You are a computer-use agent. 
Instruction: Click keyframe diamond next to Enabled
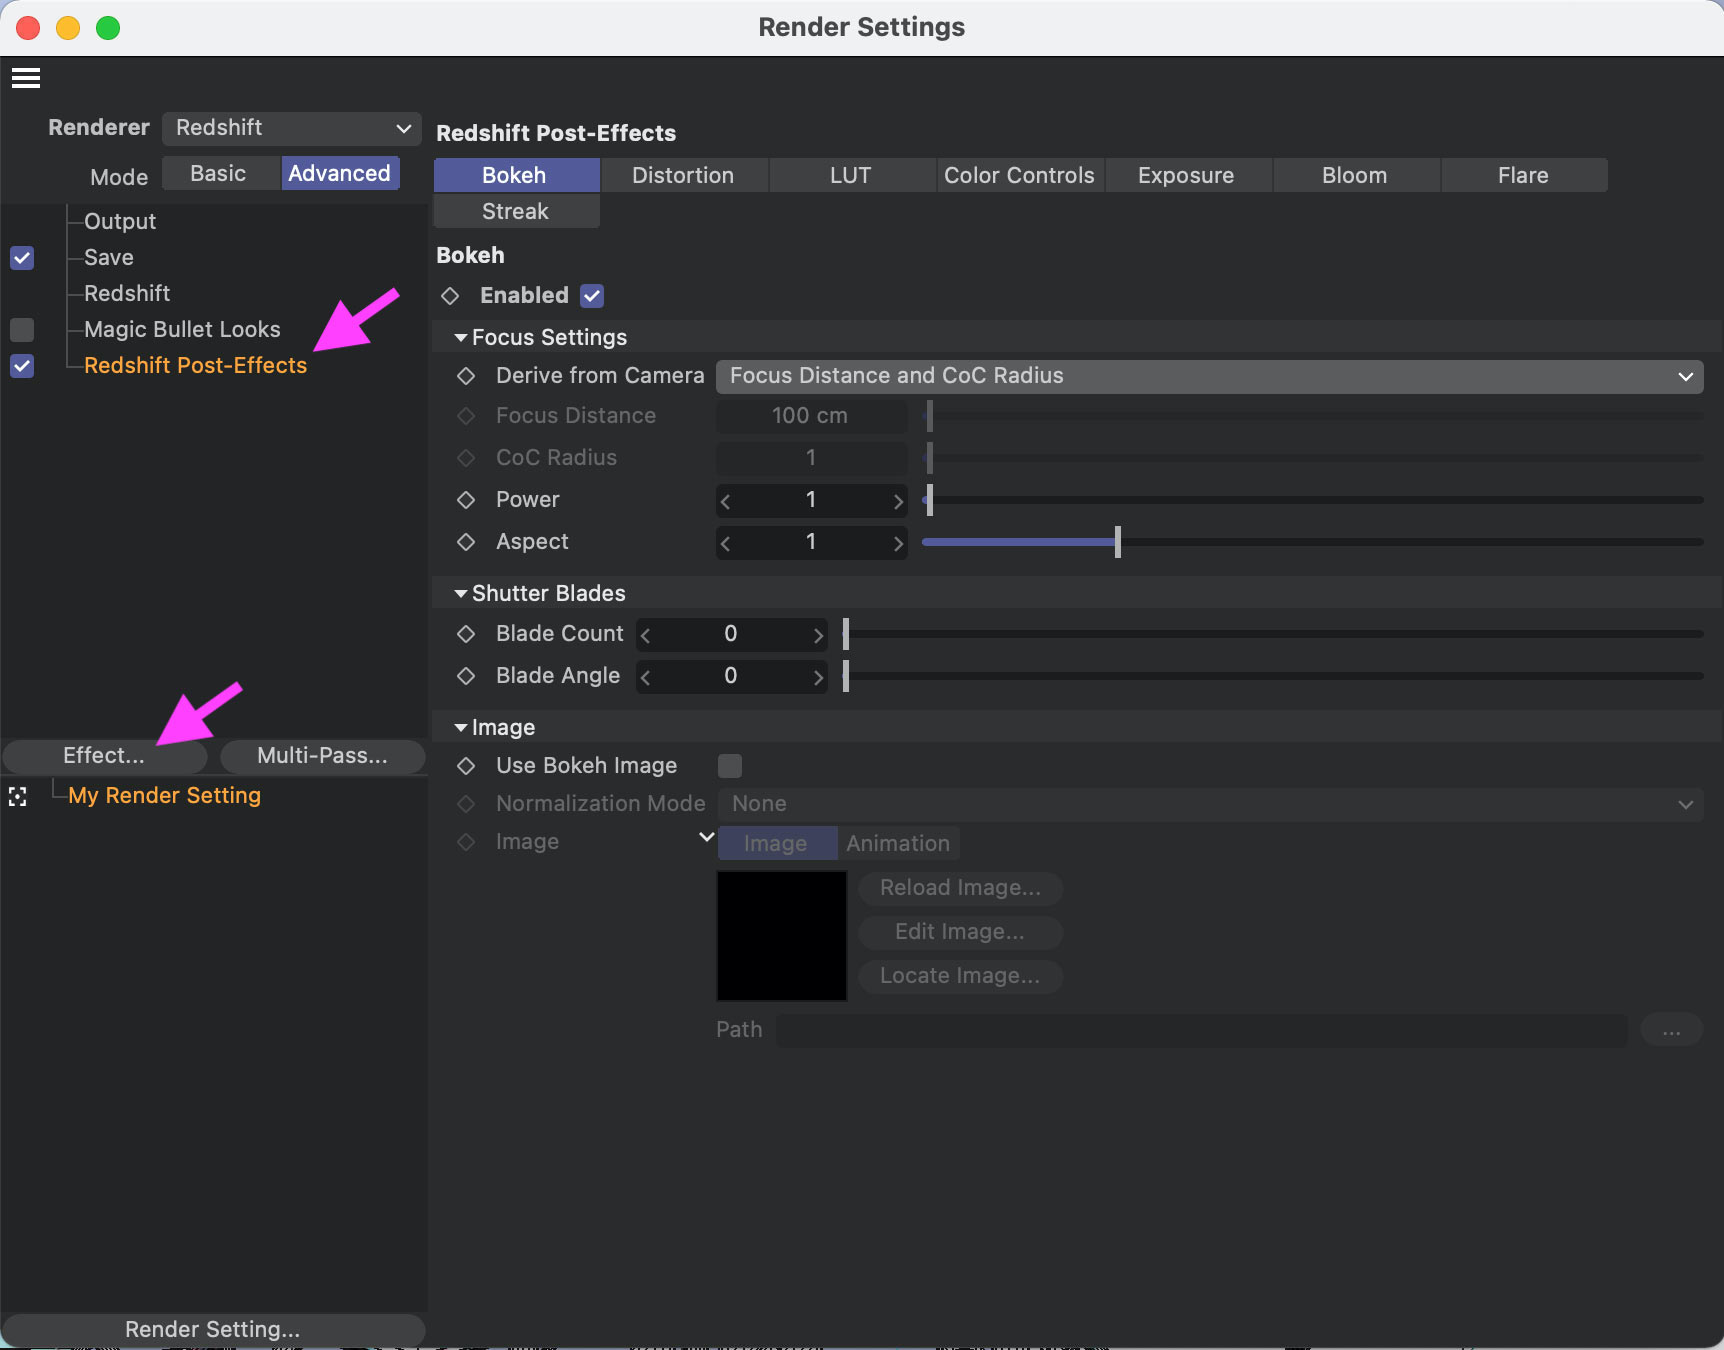(x=450, y=296)
